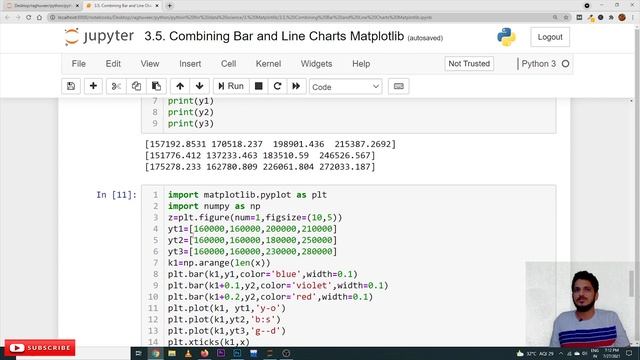Go to browser home page
This screenshot has height=360, width=640.
point(39,18)
